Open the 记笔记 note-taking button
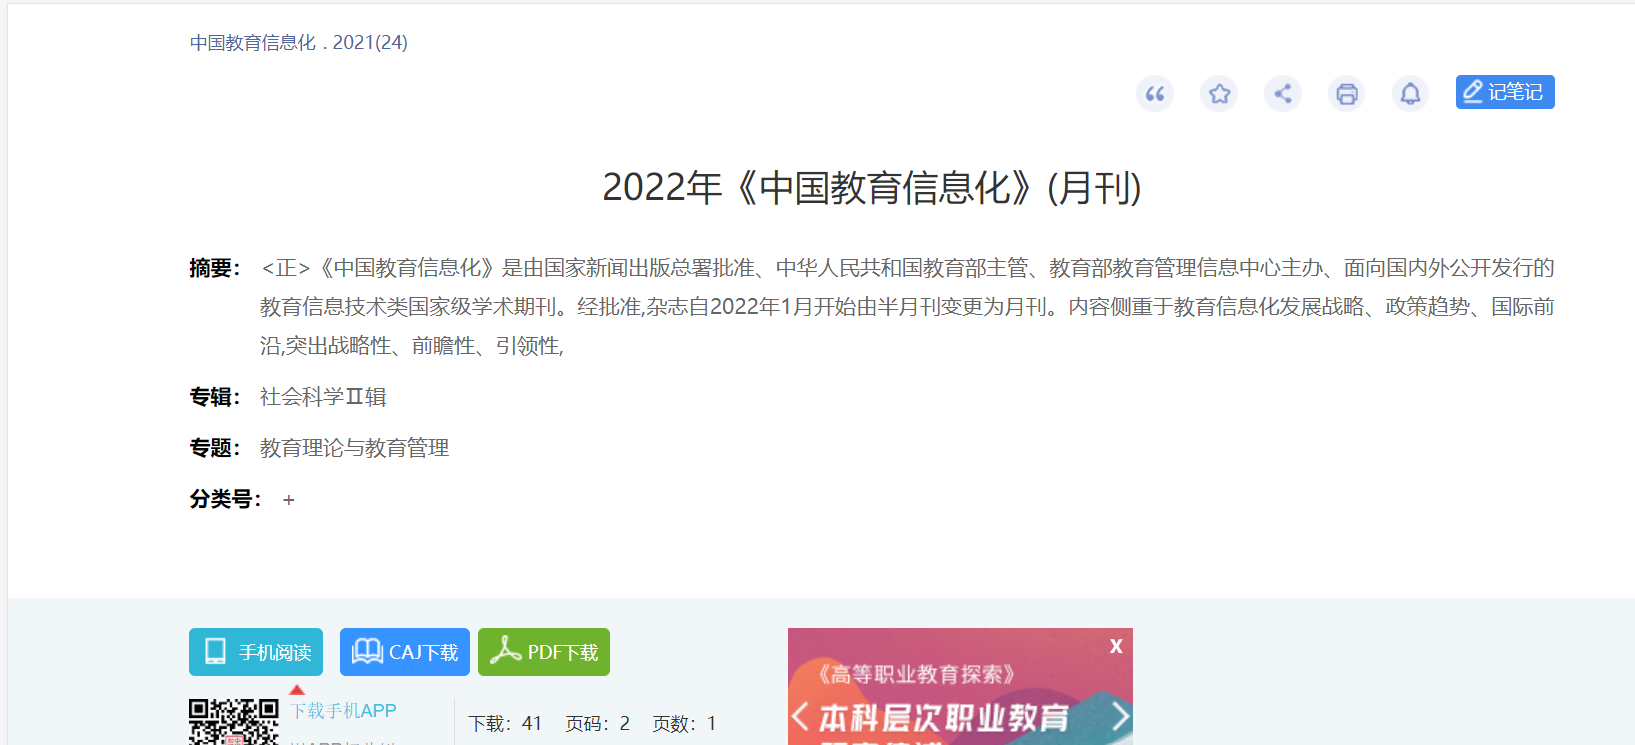This screenshot has height=745, width=1635. click(1505, 92)
